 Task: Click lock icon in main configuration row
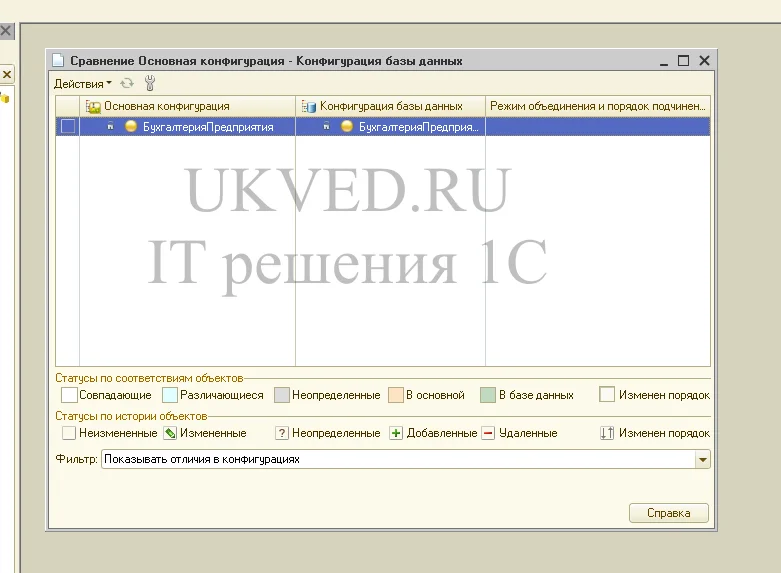pyautogui.click(x=111, y=127)
